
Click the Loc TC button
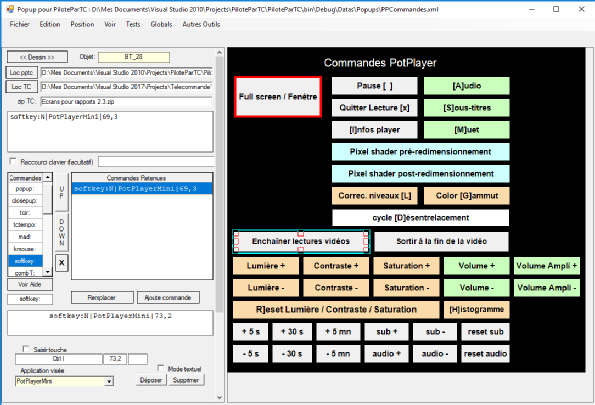[22, 87]
